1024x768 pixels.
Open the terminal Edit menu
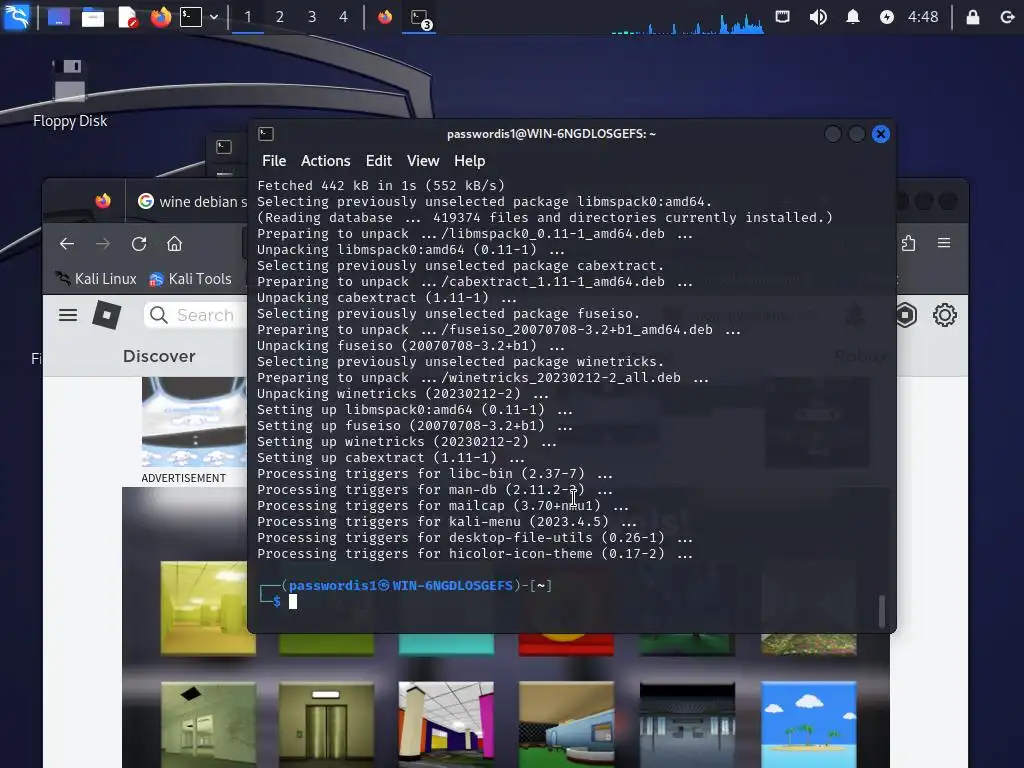[379, 161]
